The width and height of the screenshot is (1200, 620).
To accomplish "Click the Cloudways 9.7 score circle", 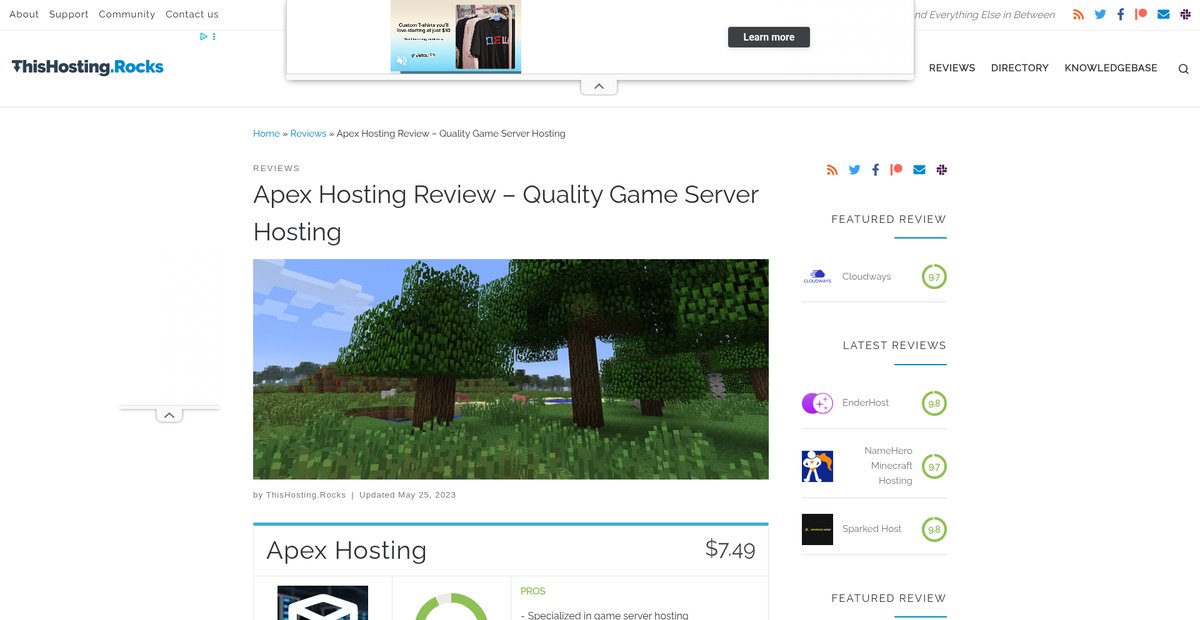I will (934, 277).
